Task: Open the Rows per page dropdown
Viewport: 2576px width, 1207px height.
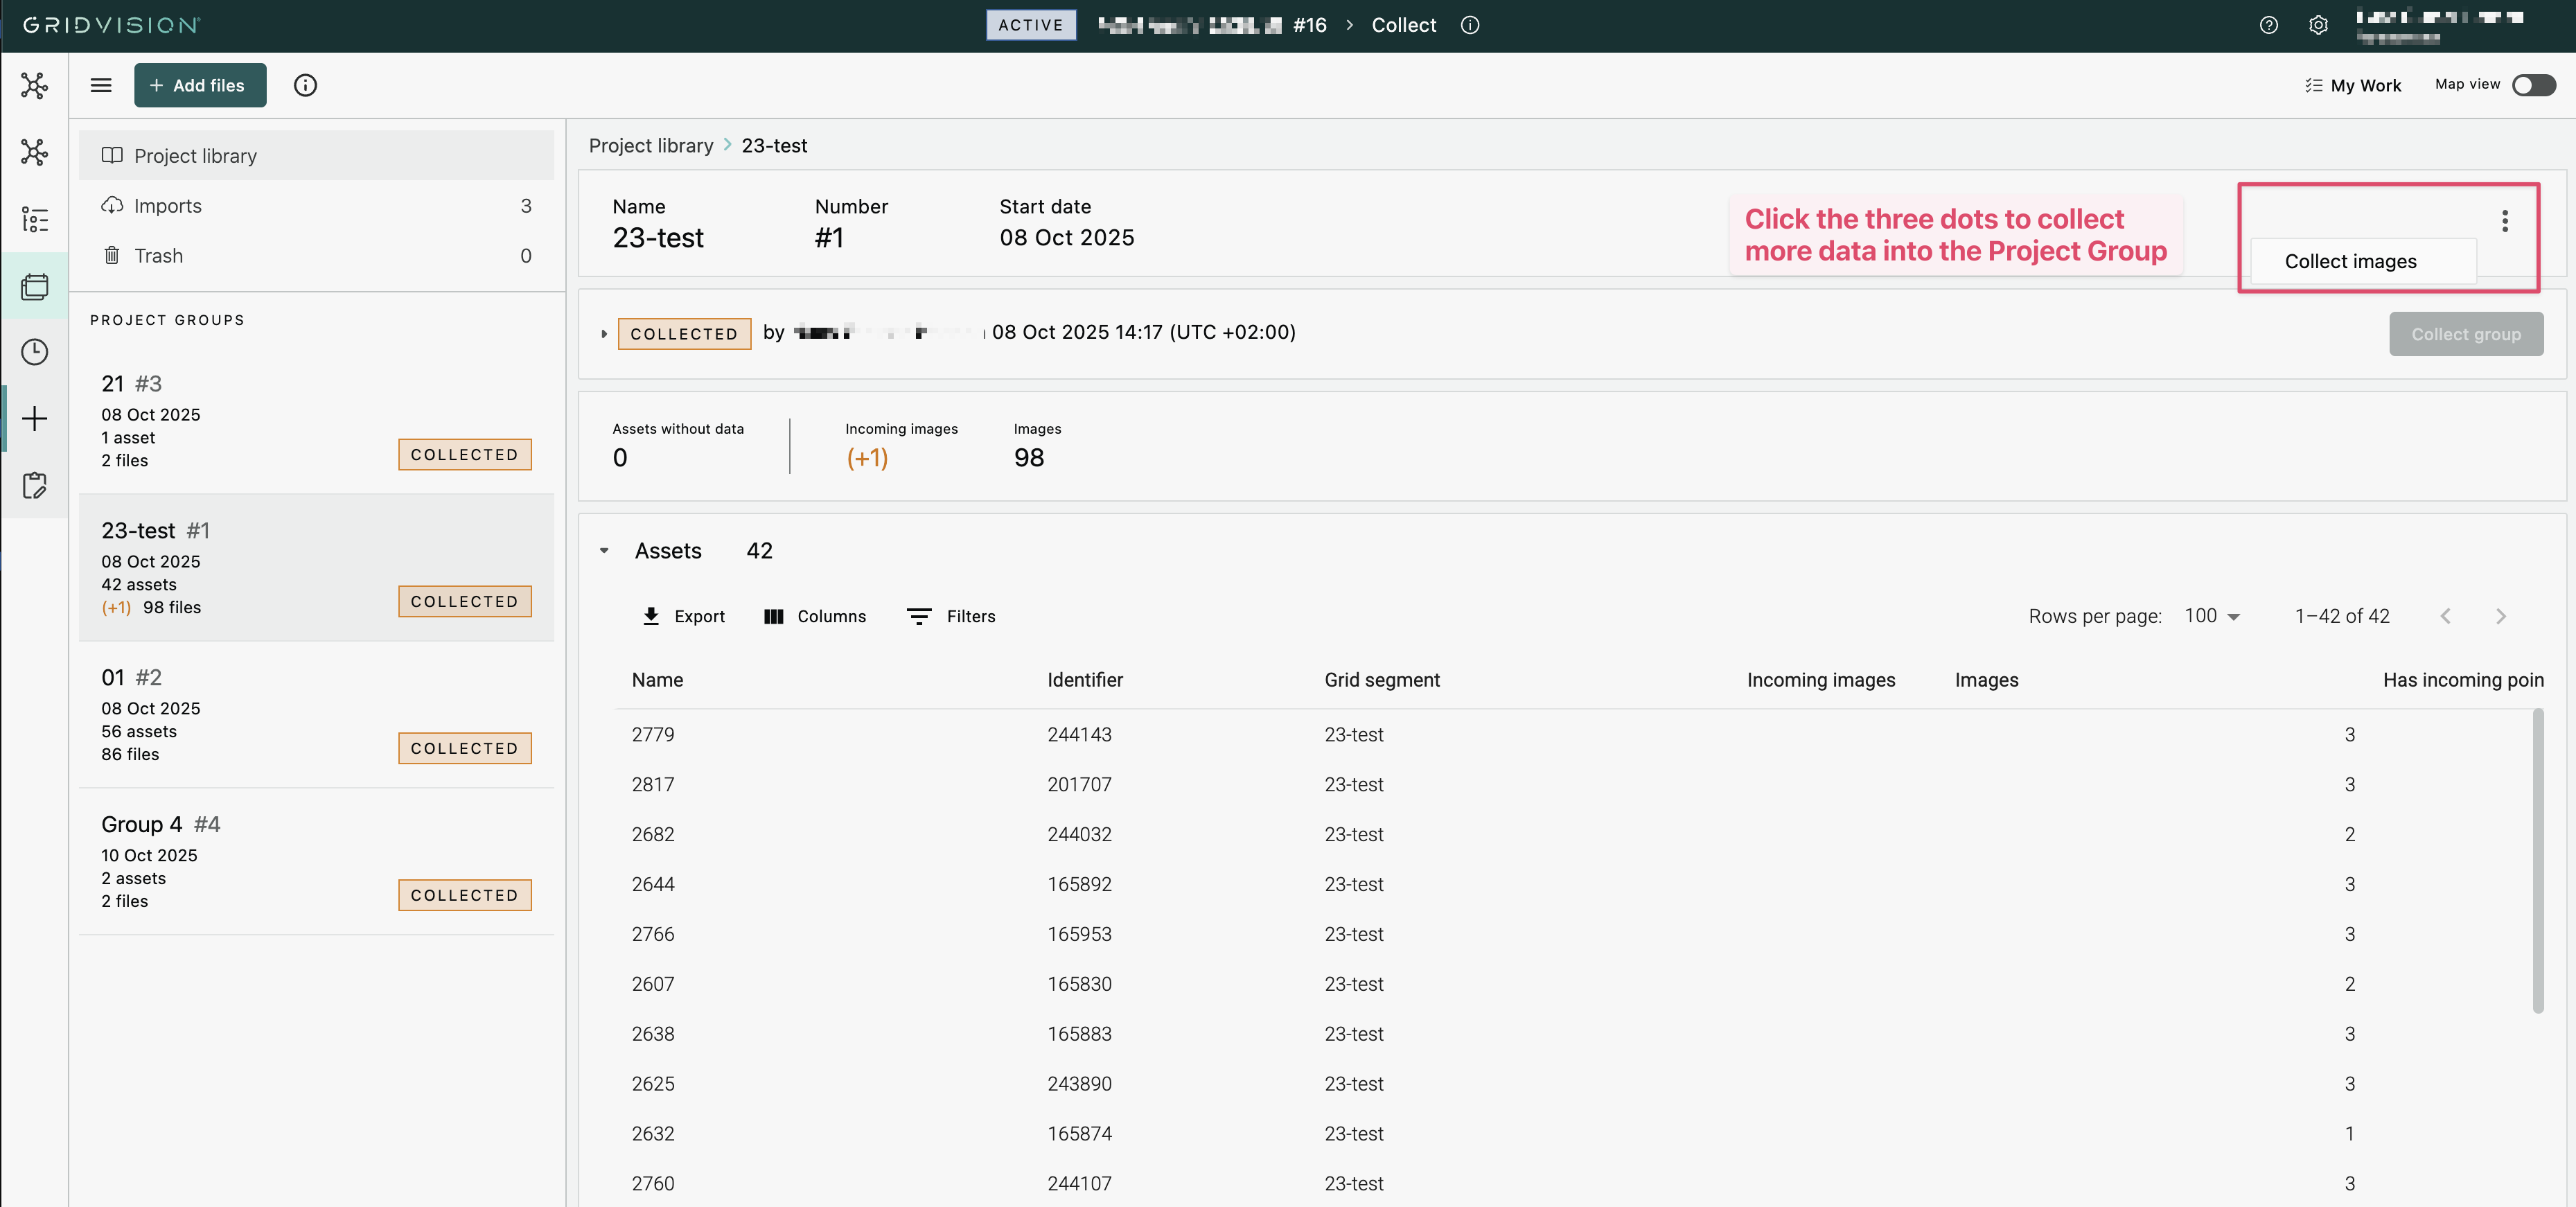Action: coord(2212,616)
